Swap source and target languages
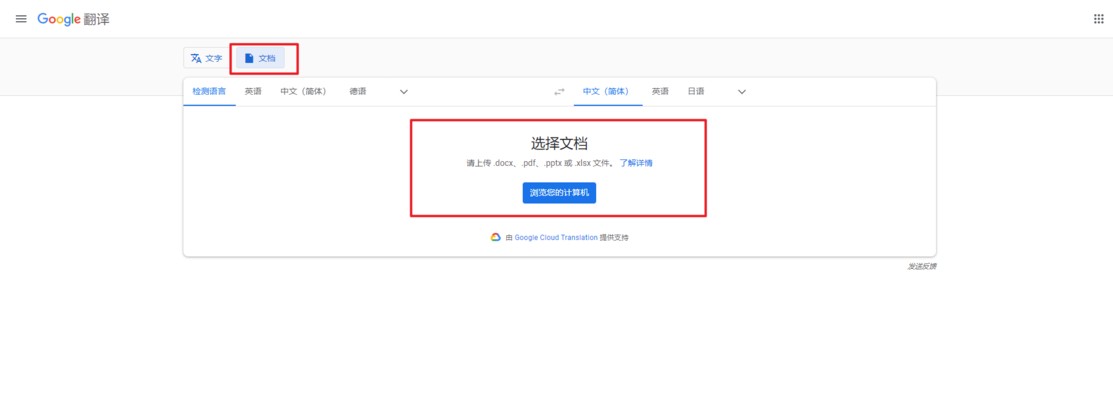 pyautogui.click(x=559, y=92)
